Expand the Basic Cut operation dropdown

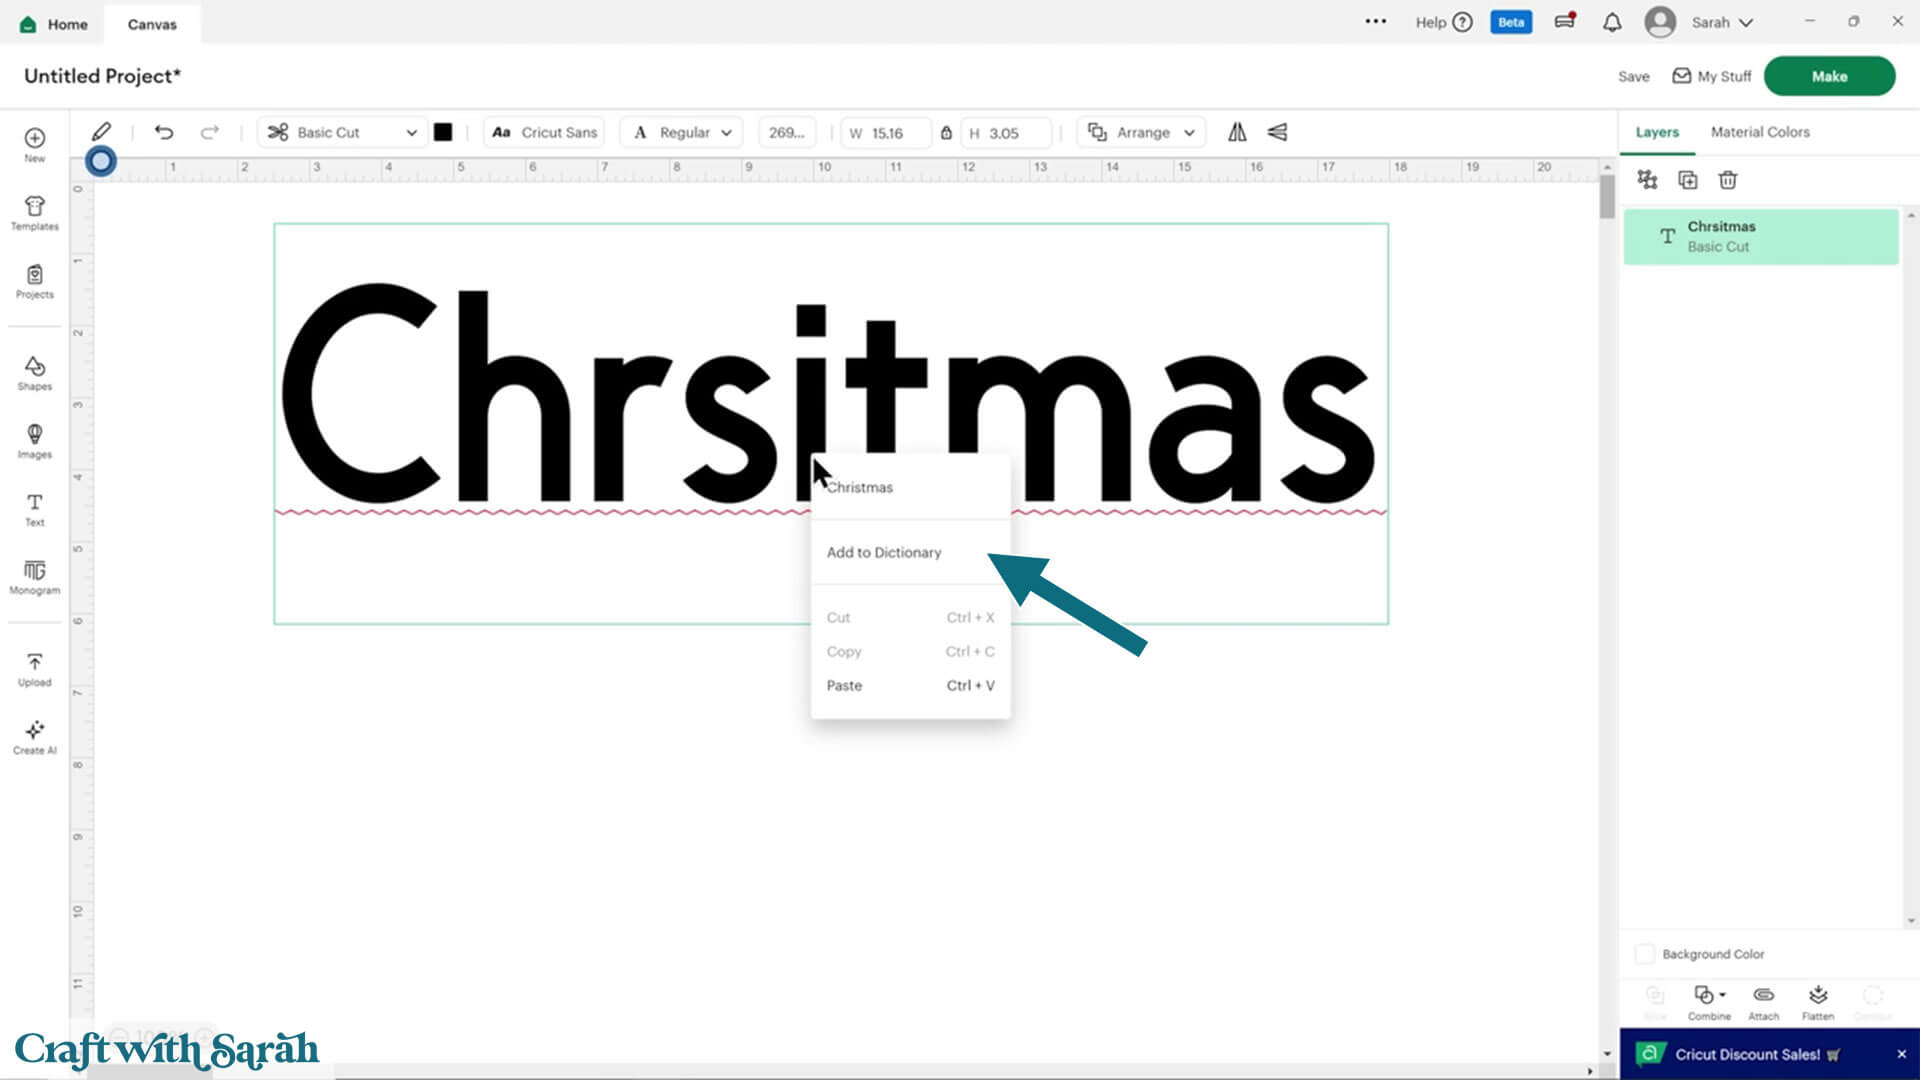point(345,132)
